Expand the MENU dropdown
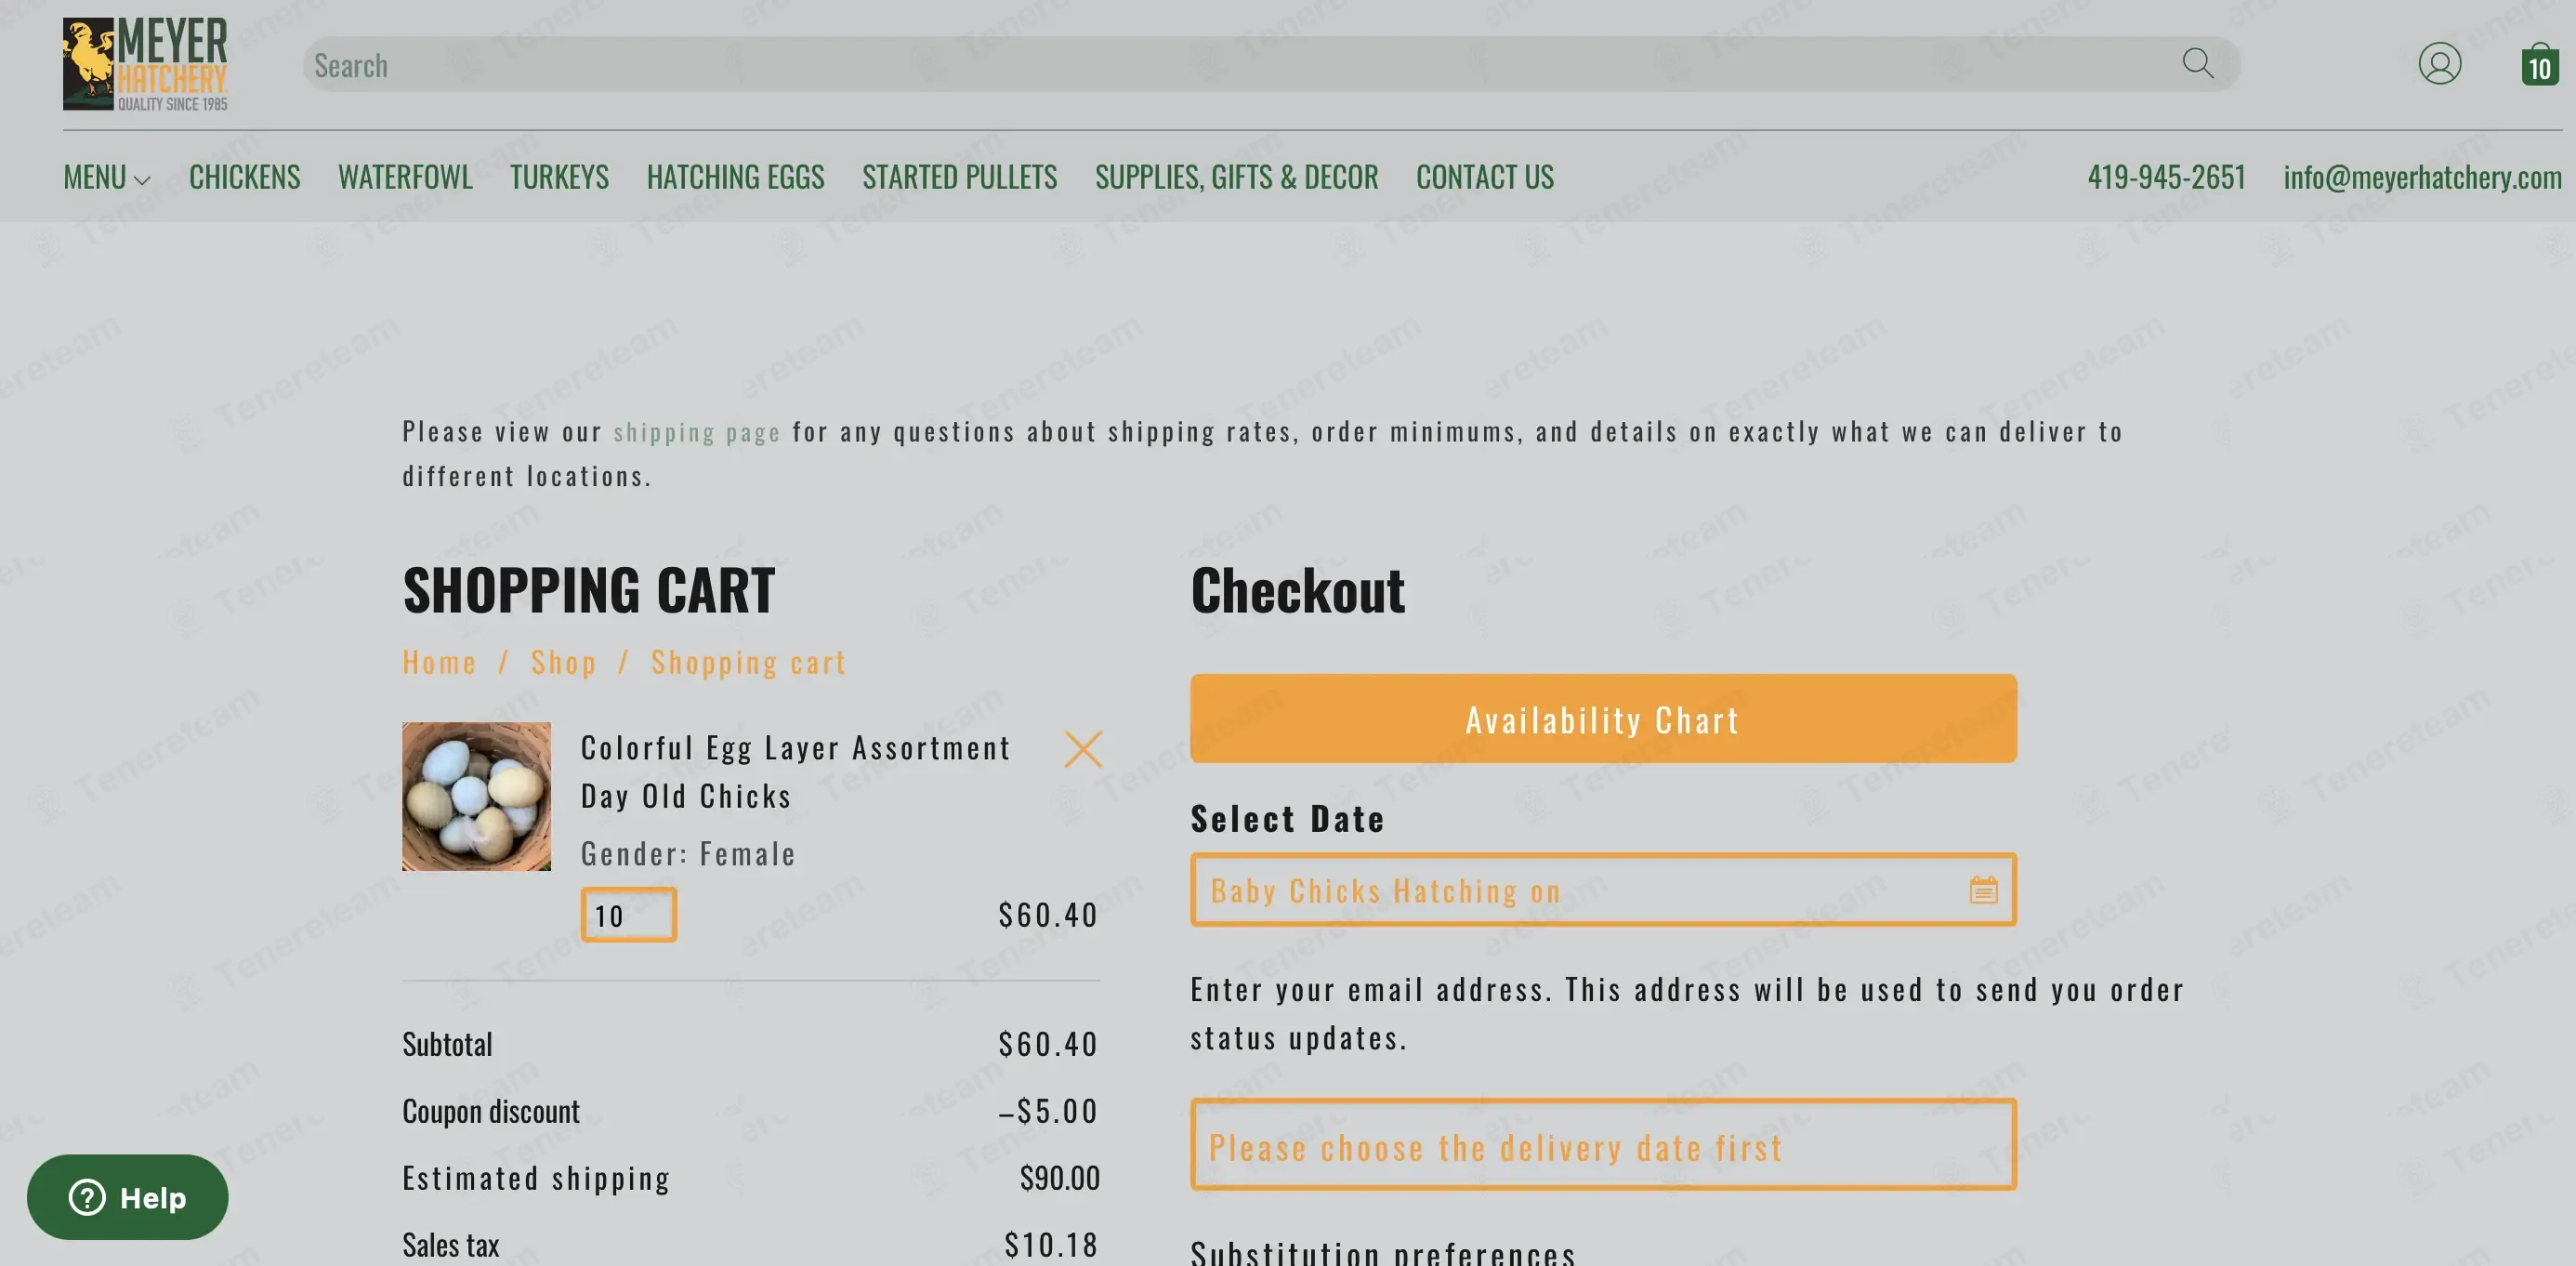Viewport: 2576px width, 1266px height. pyautogui.click(x=106, y=178)
